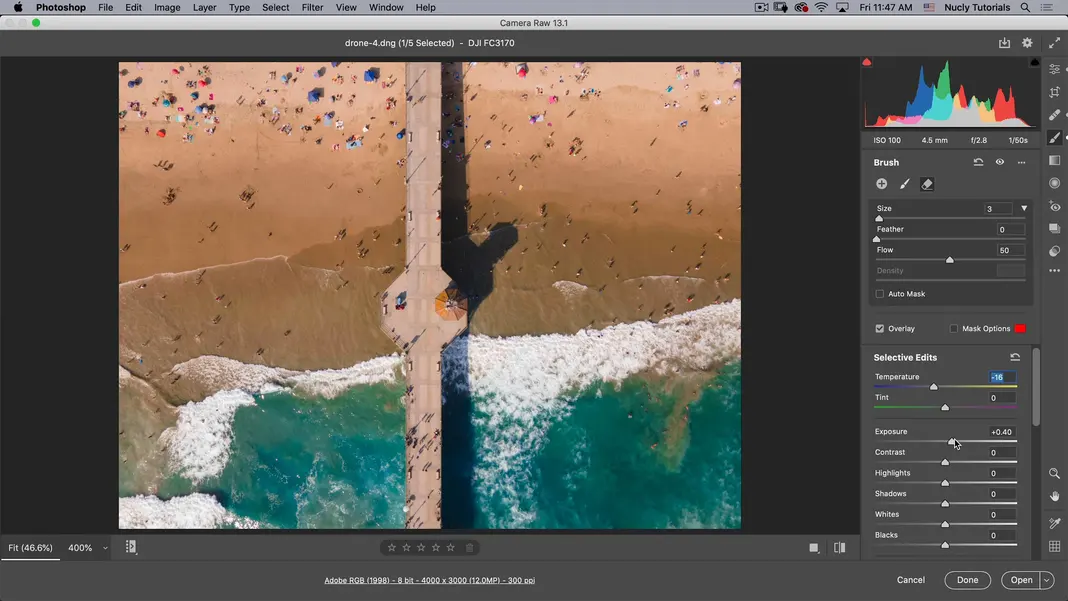Click the Open button
Screen dimensions: 1068x601
tap(1021, 580)
